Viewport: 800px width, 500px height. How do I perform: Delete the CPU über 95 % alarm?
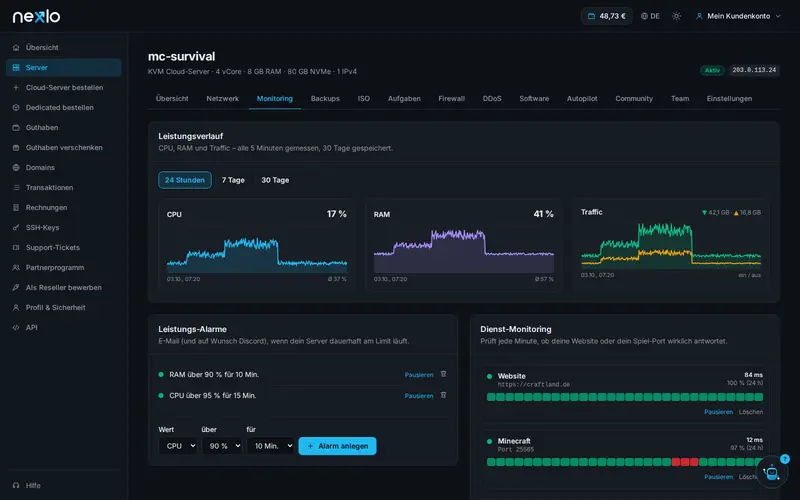point(443,395)
